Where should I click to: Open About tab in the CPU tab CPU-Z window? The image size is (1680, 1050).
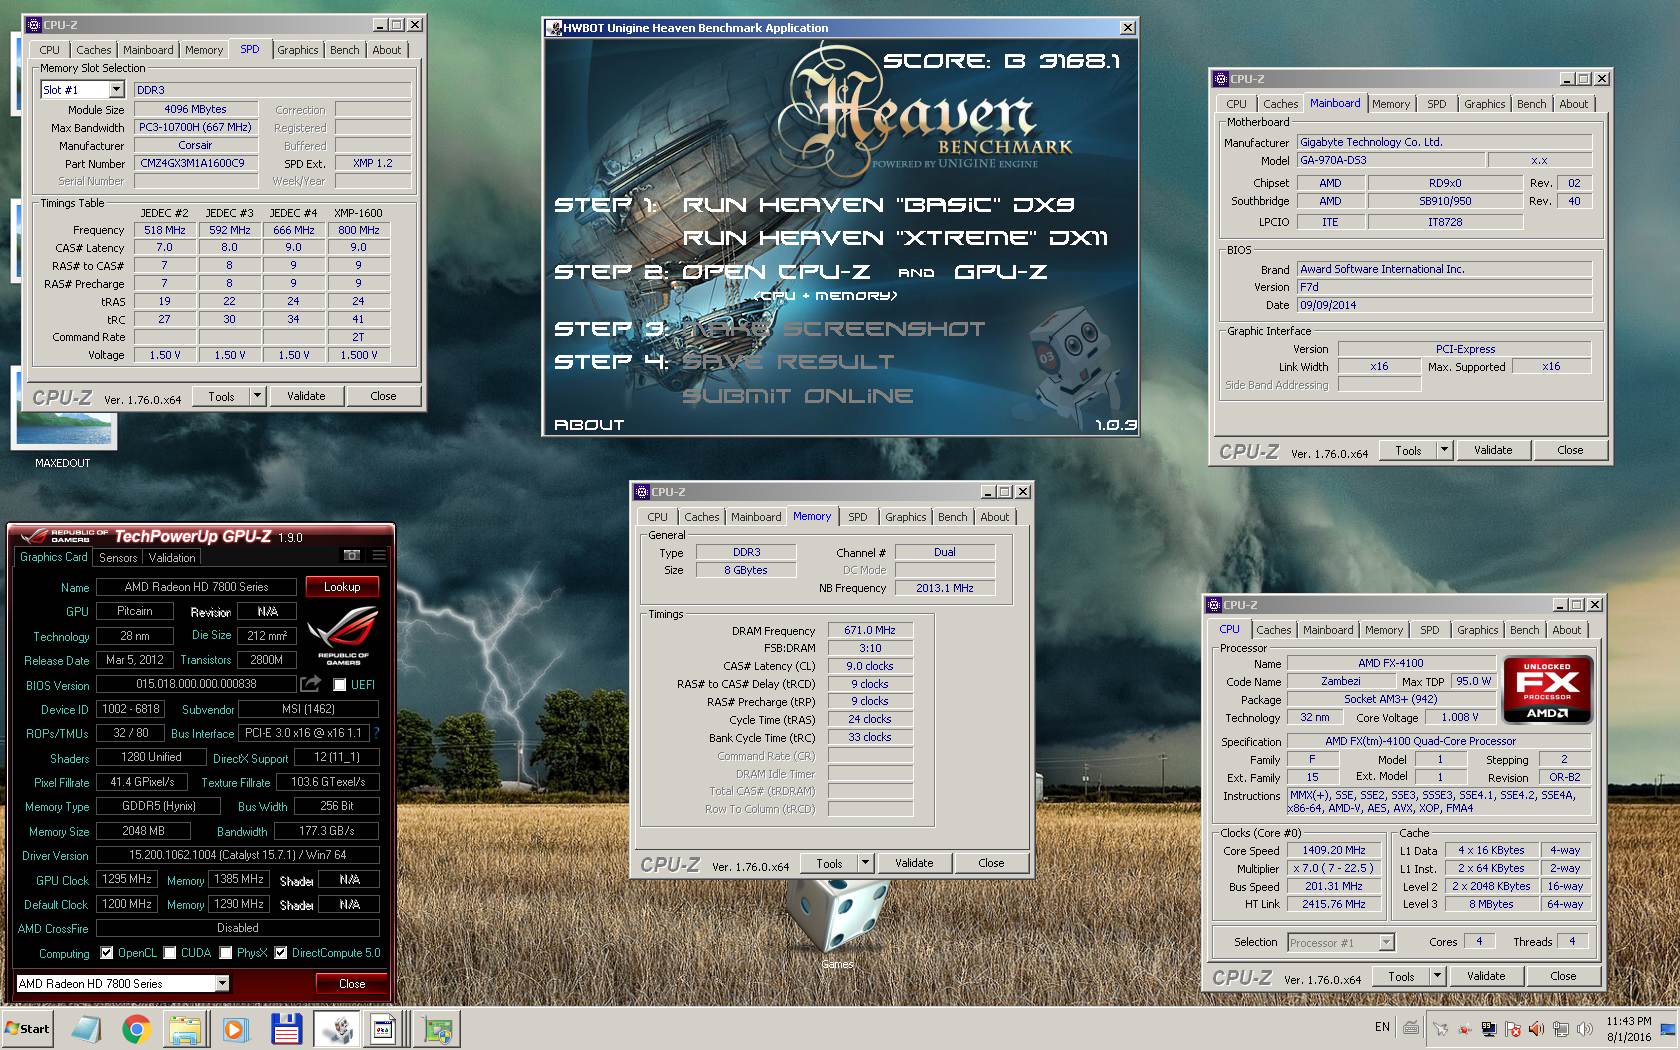click(1566, 630)
